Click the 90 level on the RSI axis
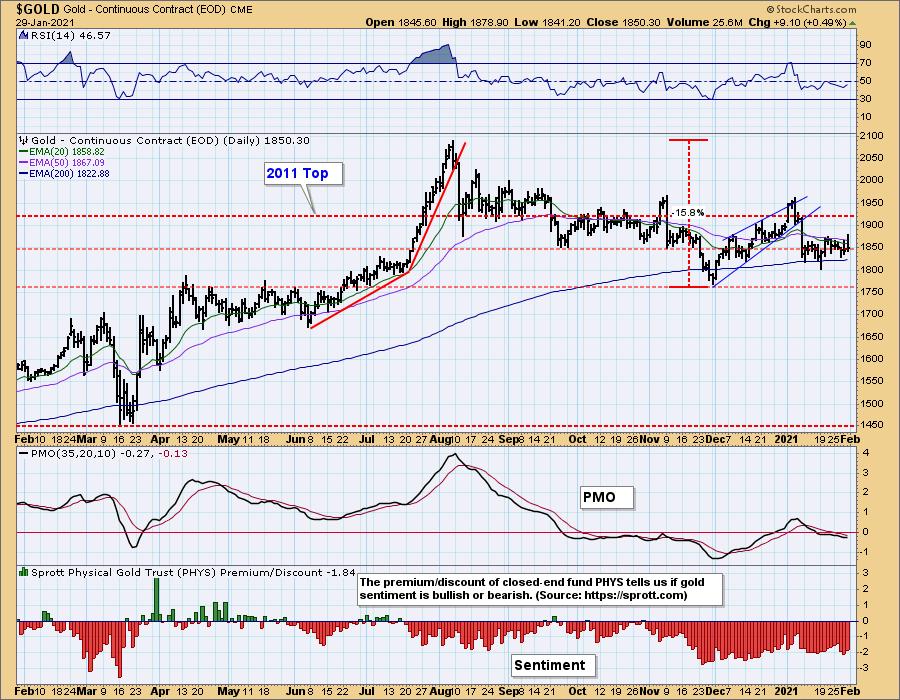This screenshot has height=700, width=900. tap(865, 45)
